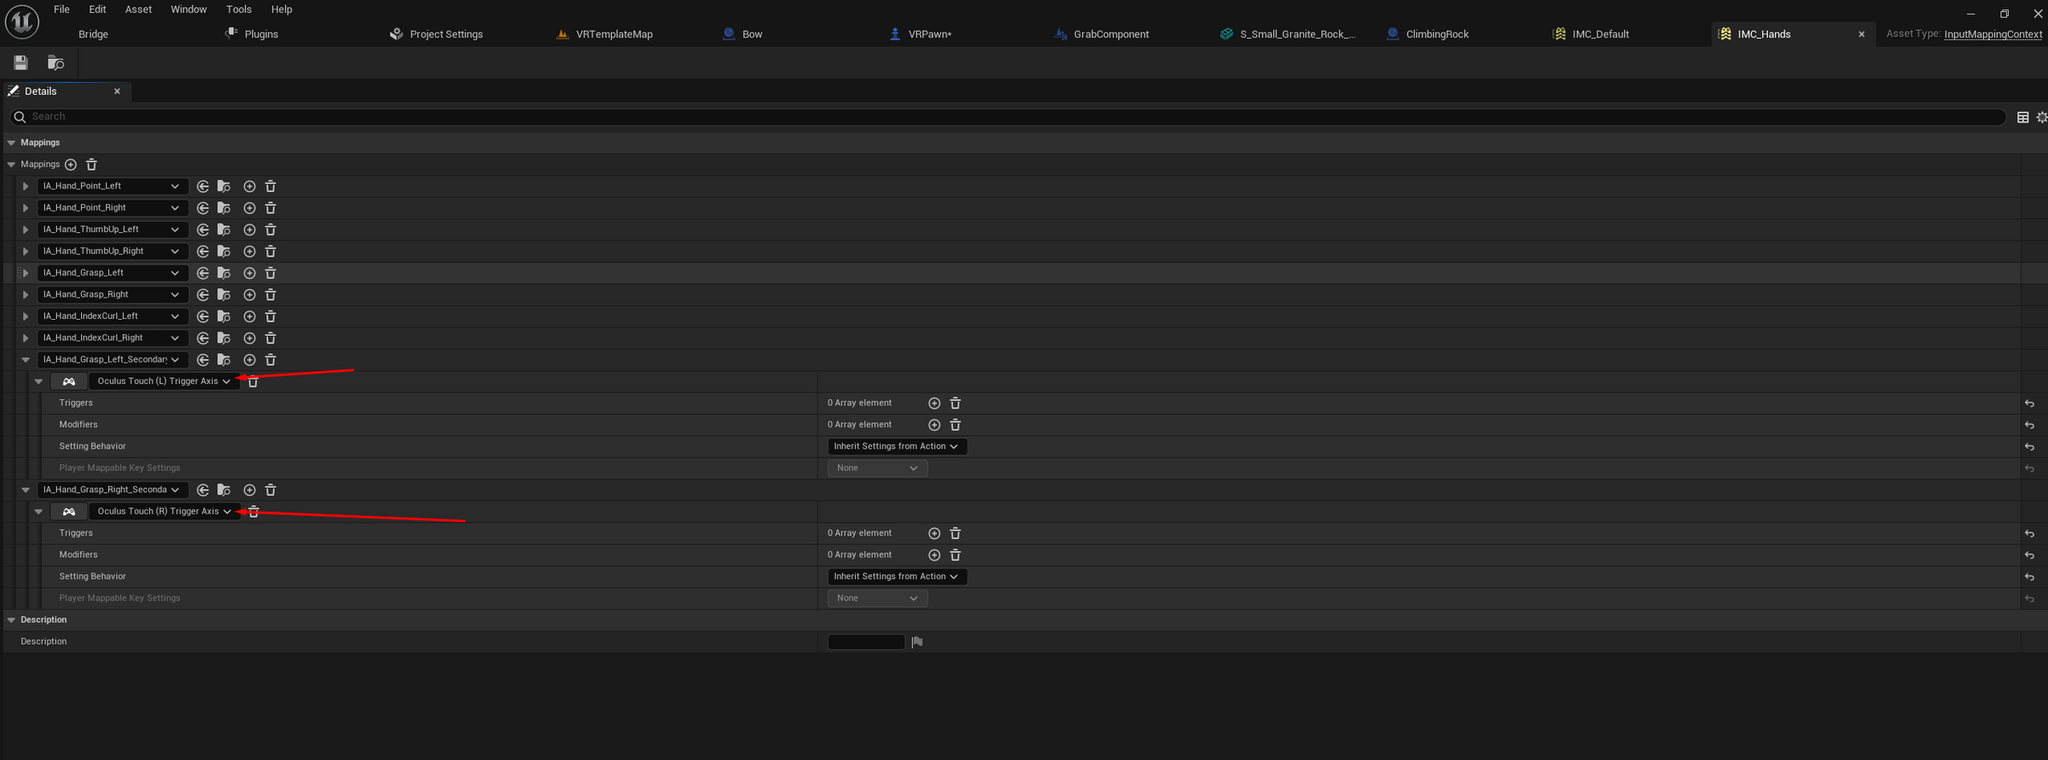
Task: Delete the IA_Hand_IndexCurl_Right mapping with trash icon
Action: (270, 338)
